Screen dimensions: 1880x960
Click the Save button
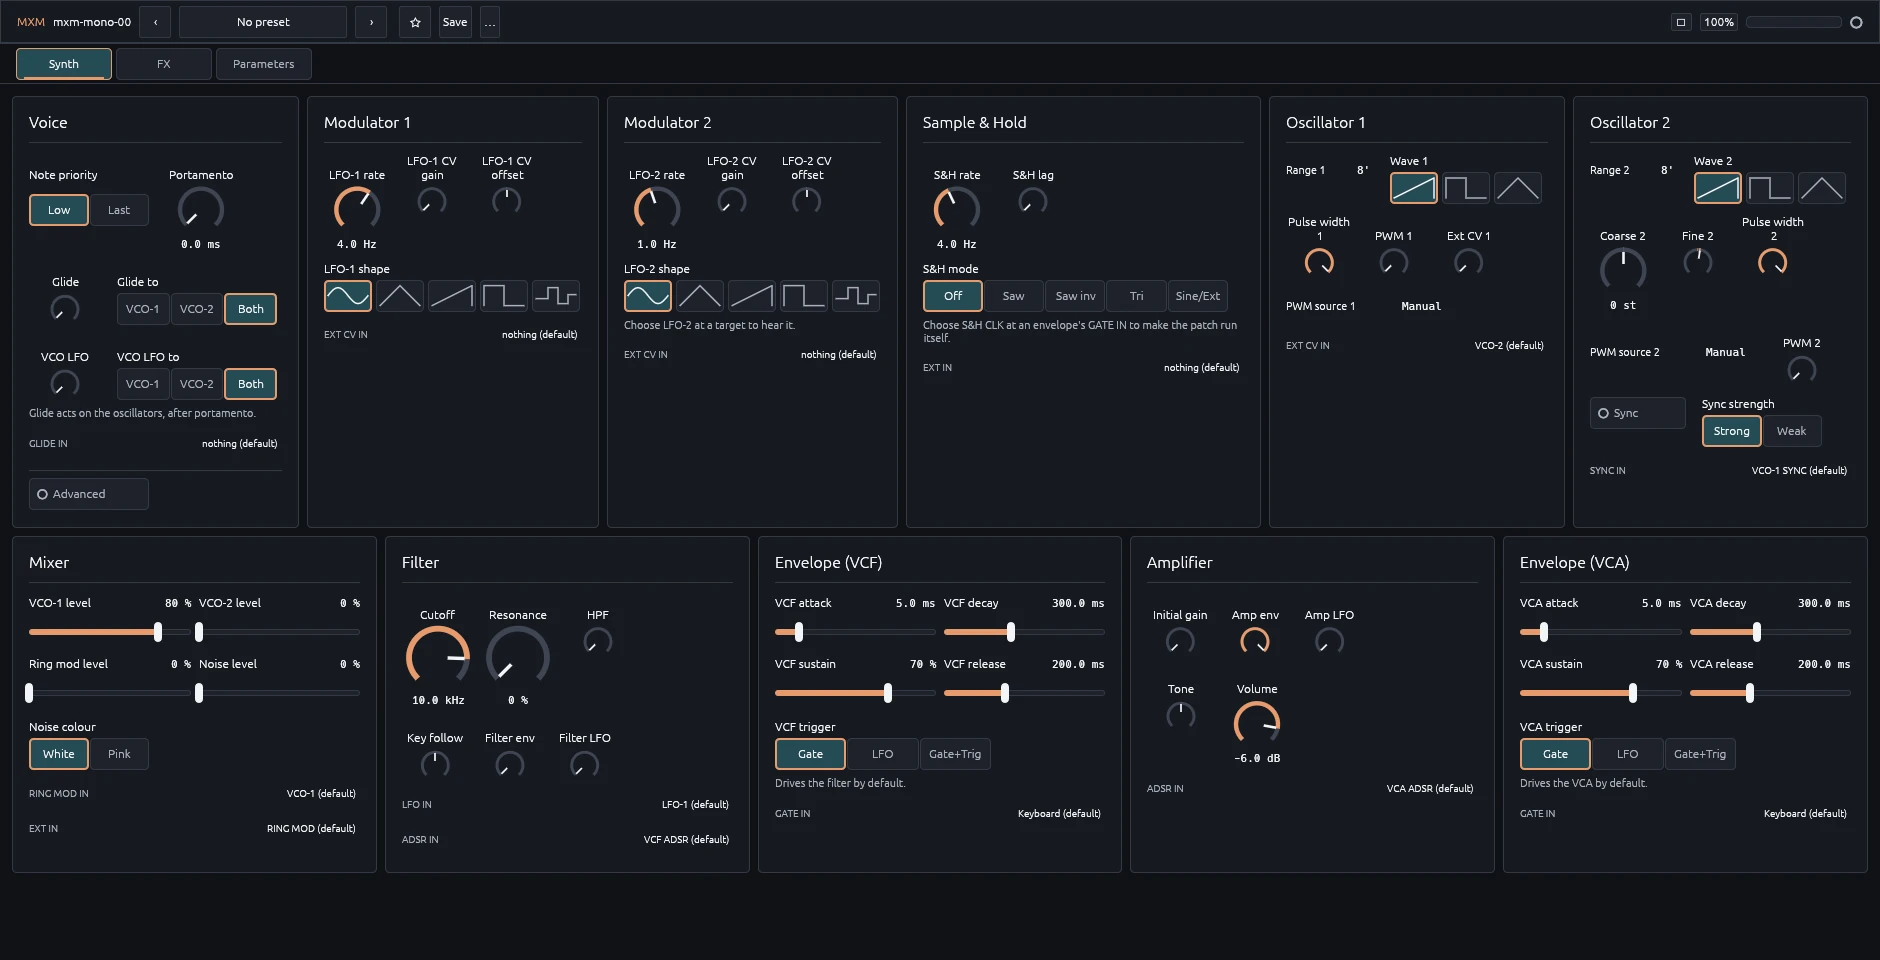455,22
